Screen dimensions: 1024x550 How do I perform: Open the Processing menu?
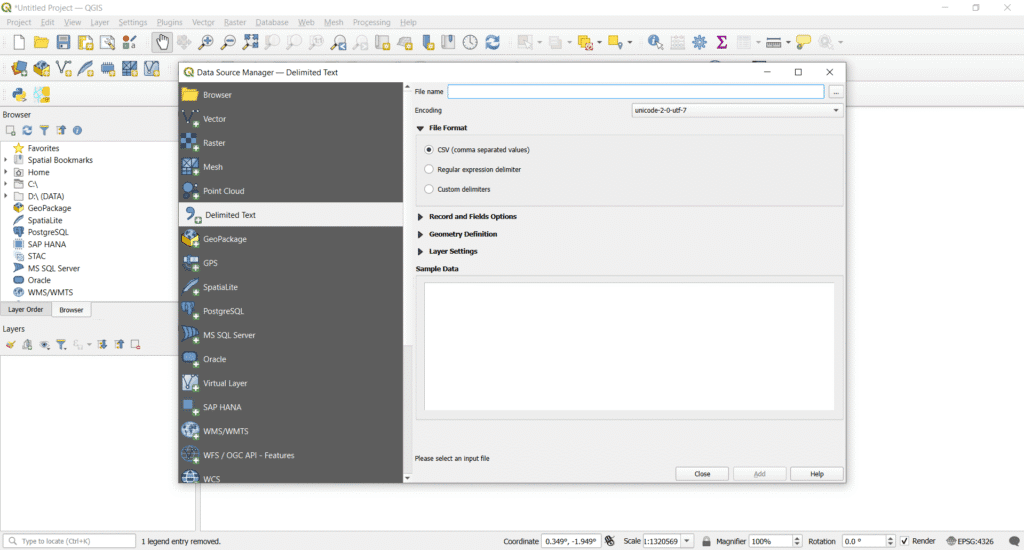click(371, 22)
